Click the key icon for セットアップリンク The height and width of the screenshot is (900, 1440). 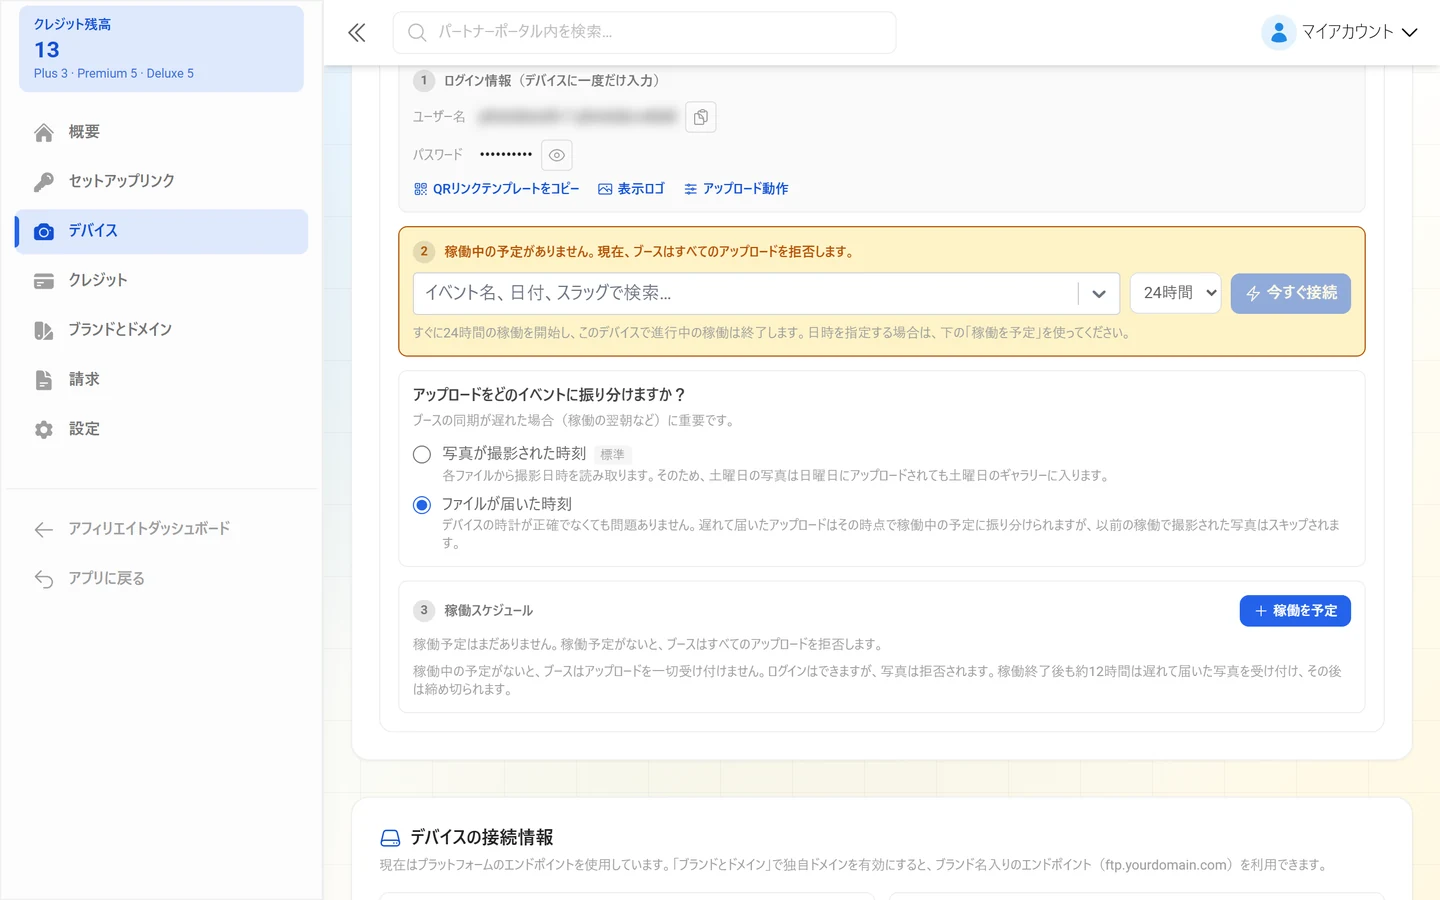pyautogui.click(x=44, y=182)
